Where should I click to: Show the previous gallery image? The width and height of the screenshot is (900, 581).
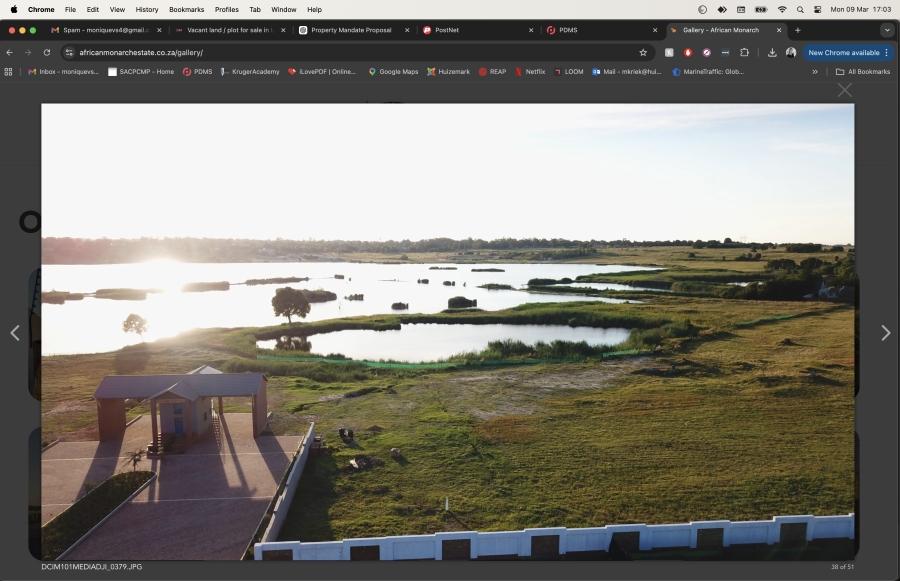pos(14,333)
